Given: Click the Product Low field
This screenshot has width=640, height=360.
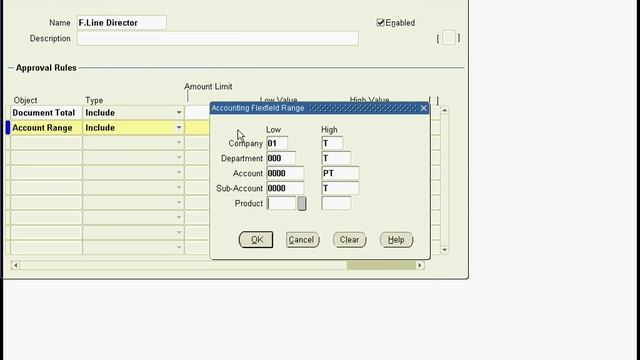Looking at the screenshot, I should (x=281, y=203).
